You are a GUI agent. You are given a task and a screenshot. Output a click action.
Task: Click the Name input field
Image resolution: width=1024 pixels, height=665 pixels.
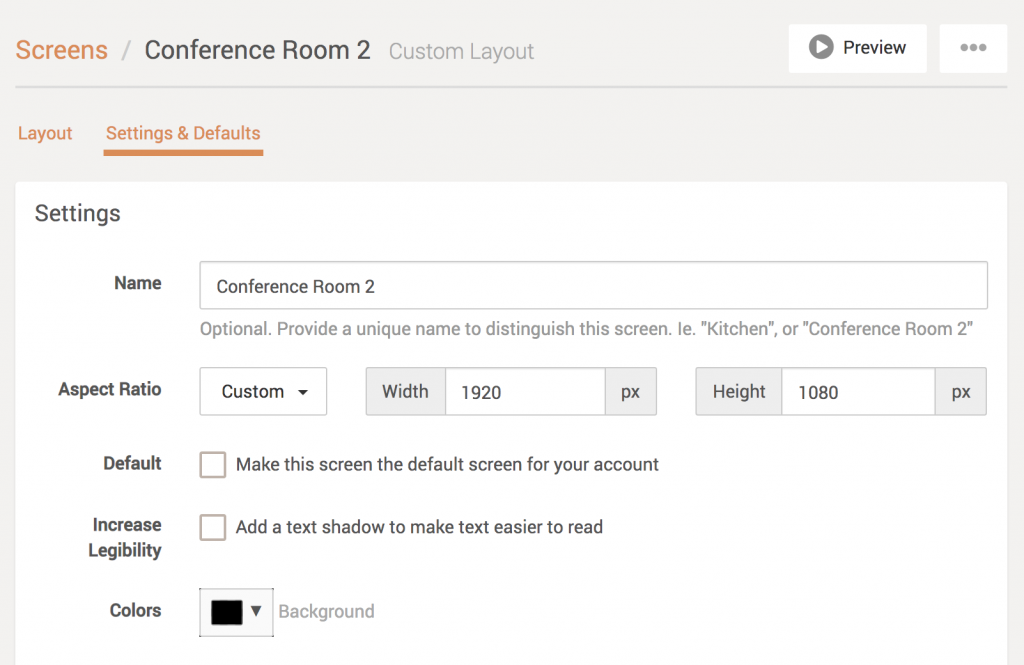[x=594, y=285]
